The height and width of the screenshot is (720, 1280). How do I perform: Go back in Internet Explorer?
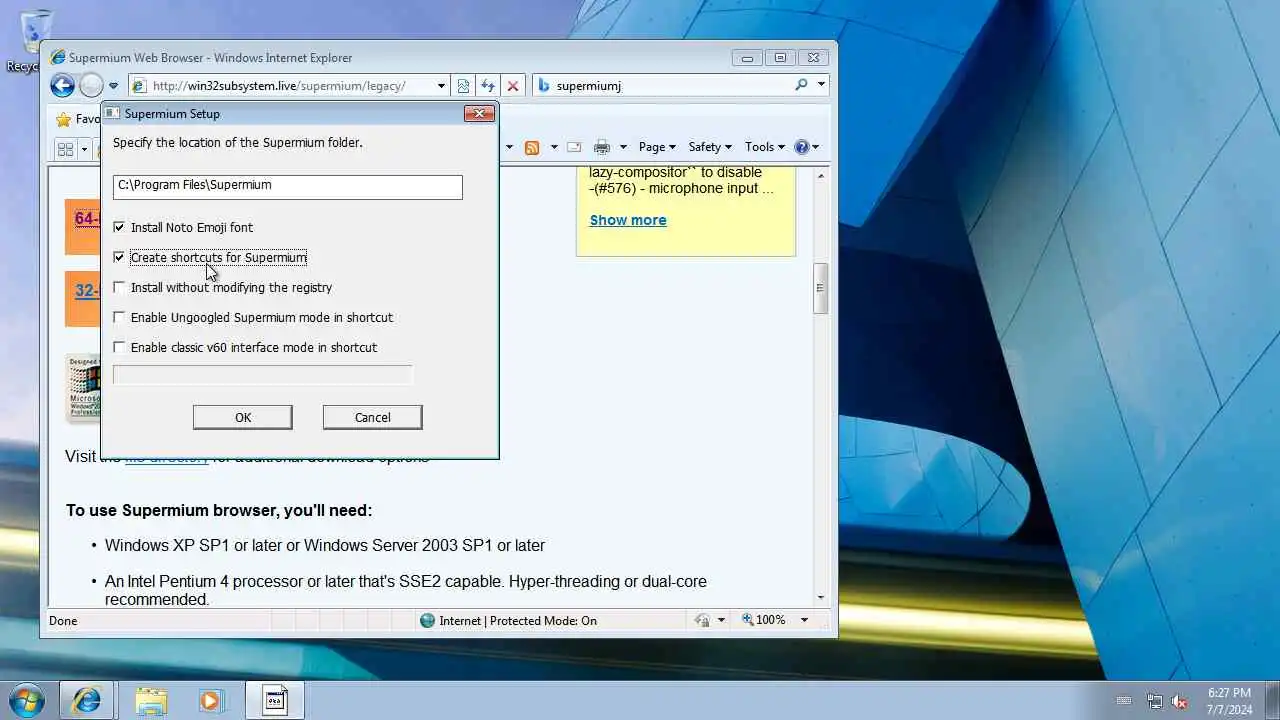tap(62, 86)
